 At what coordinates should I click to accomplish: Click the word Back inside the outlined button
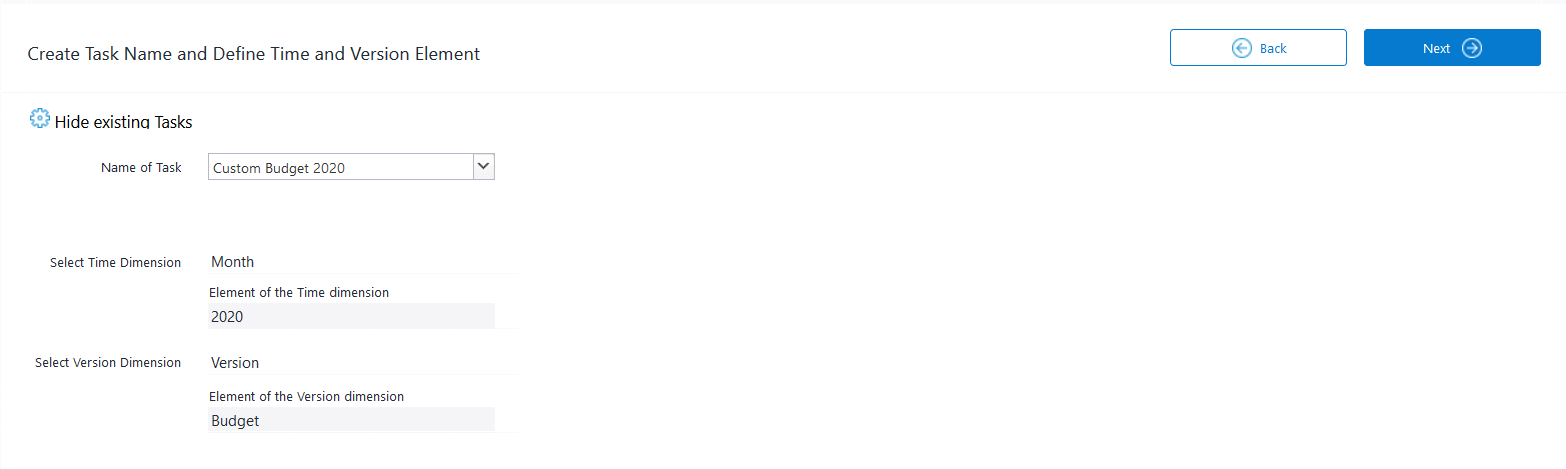1273,48
